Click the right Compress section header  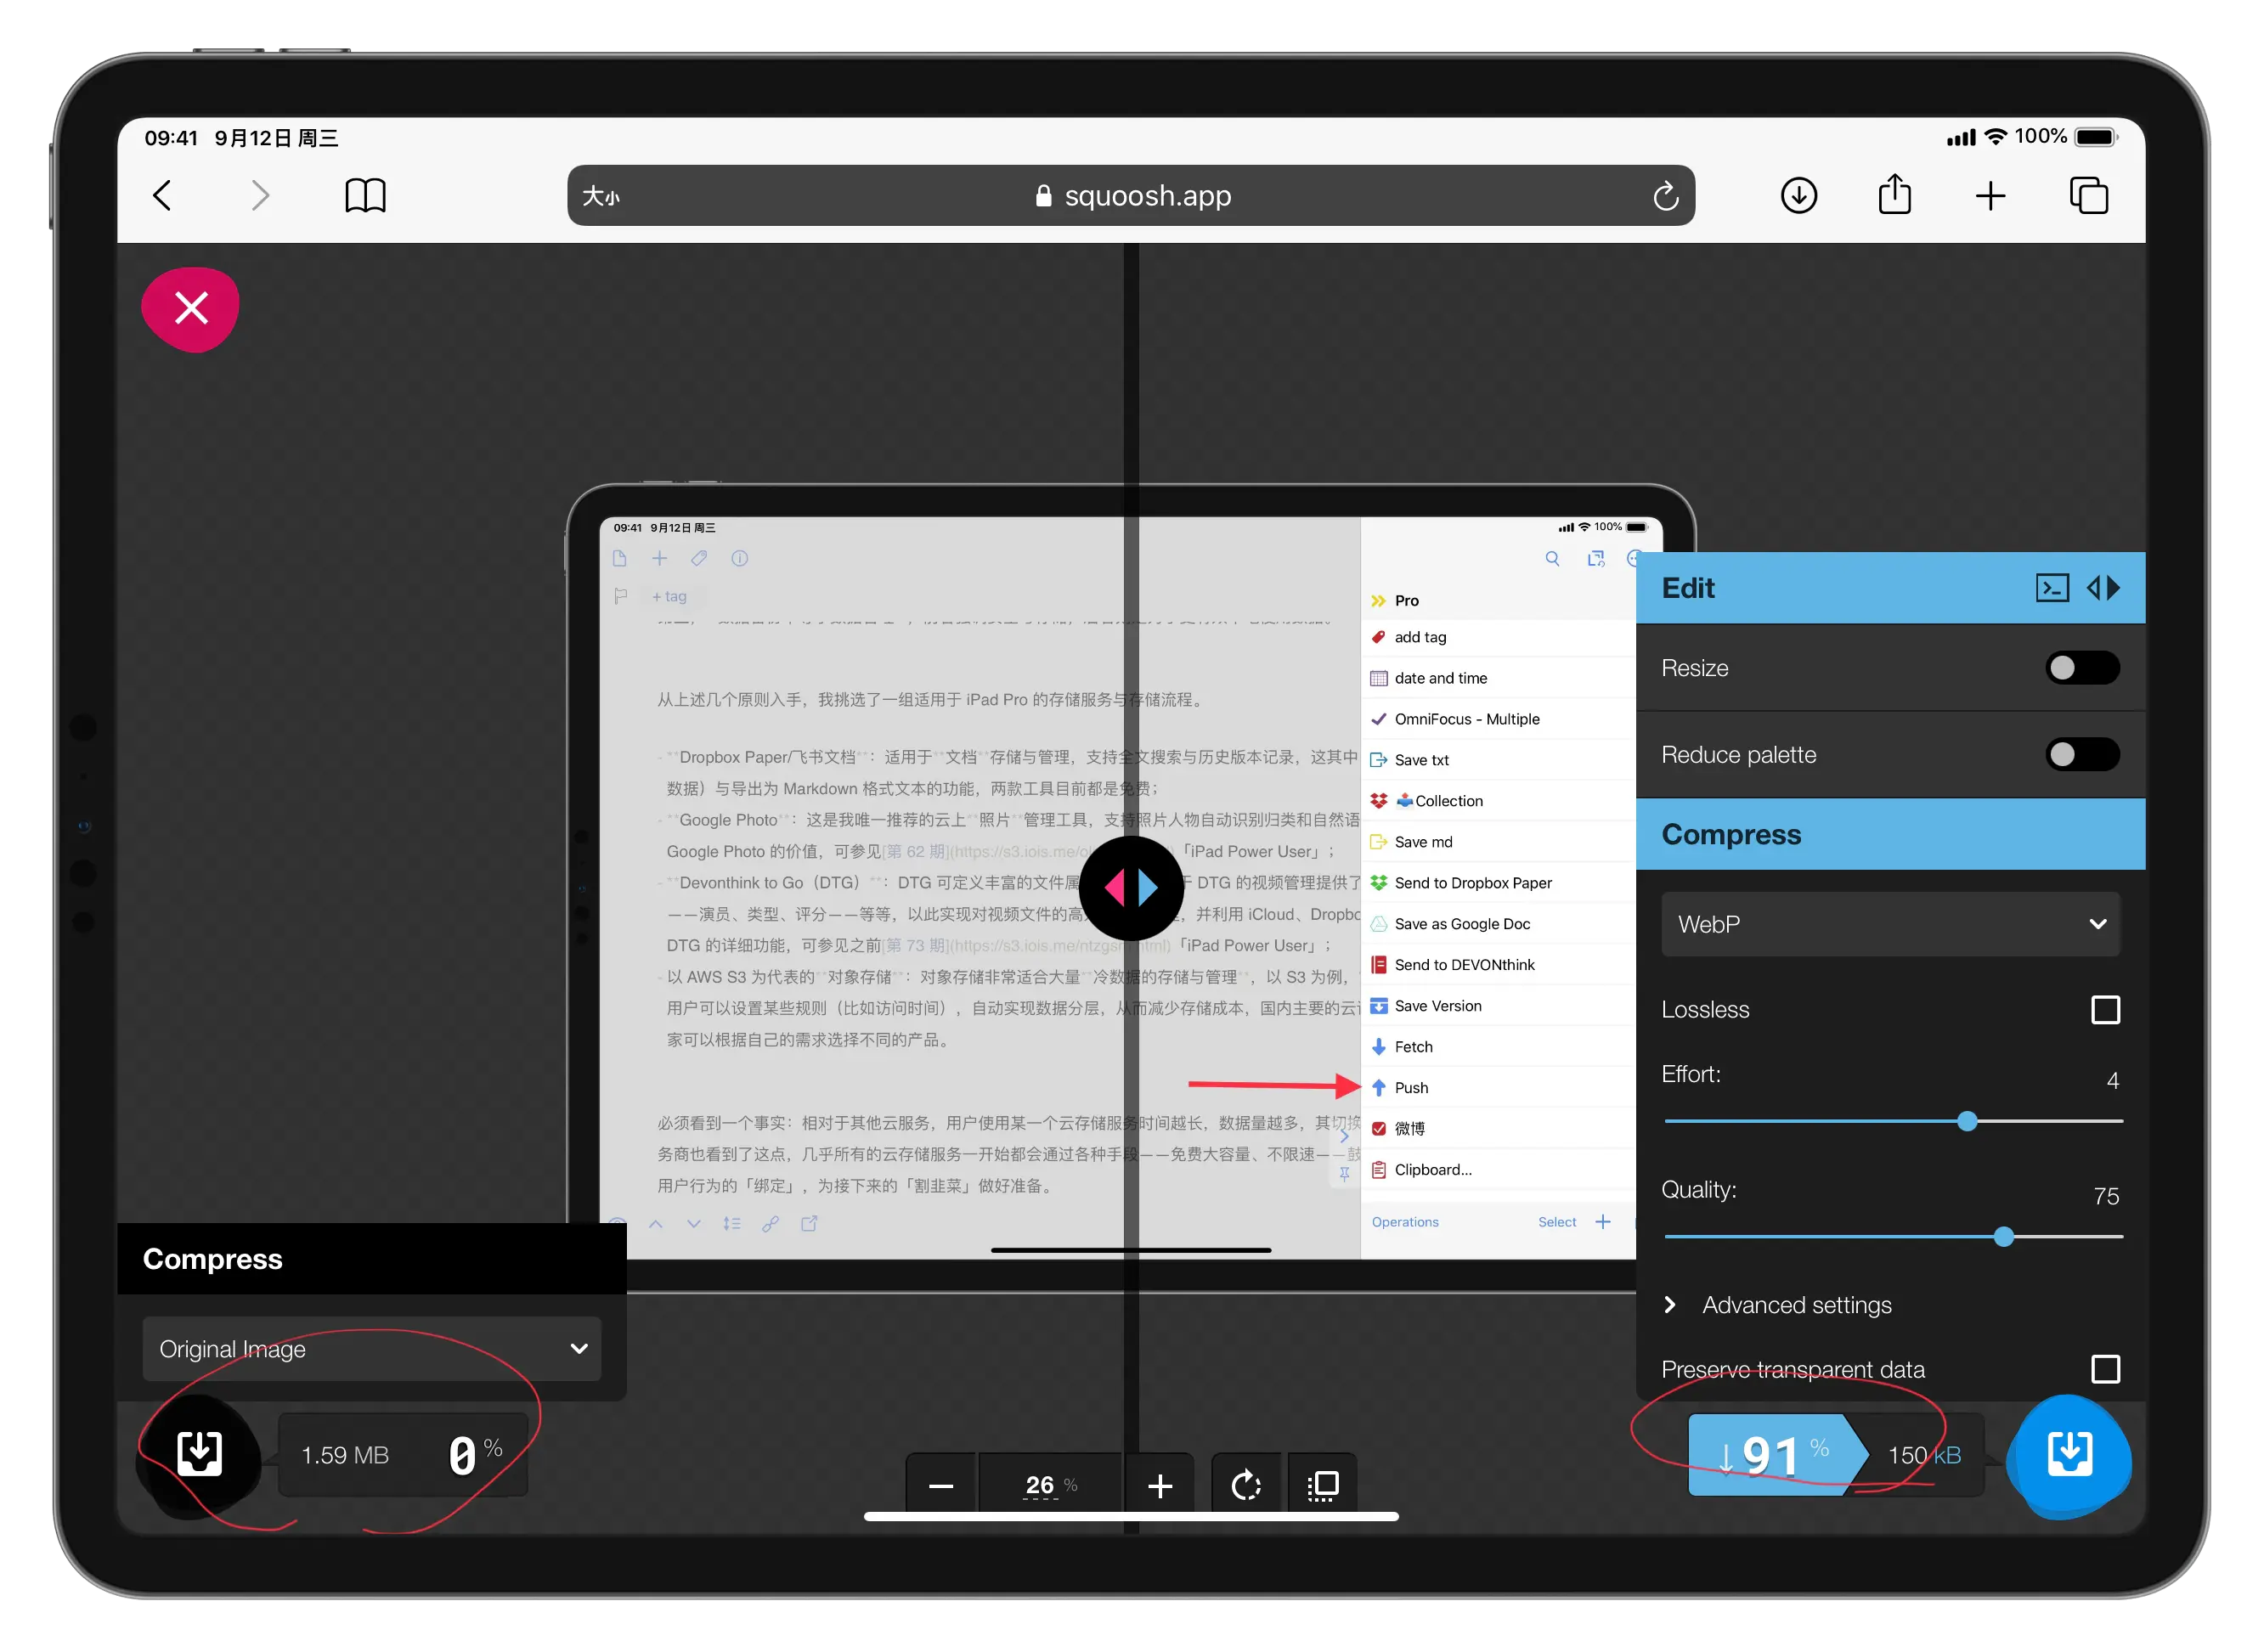(1890, 834)
